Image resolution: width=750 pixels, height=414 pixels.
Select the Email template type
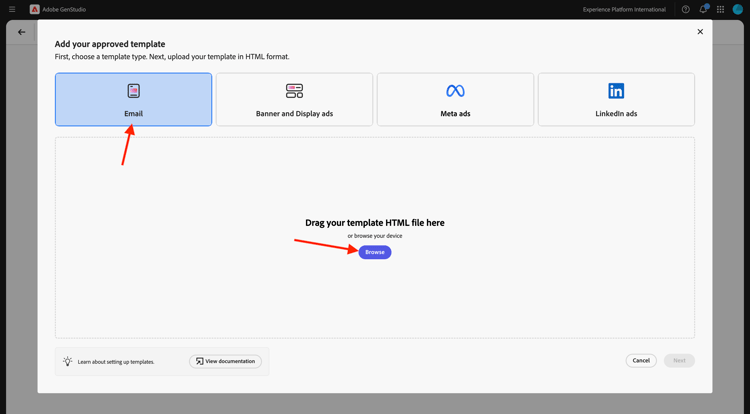[x=133, y=99]
